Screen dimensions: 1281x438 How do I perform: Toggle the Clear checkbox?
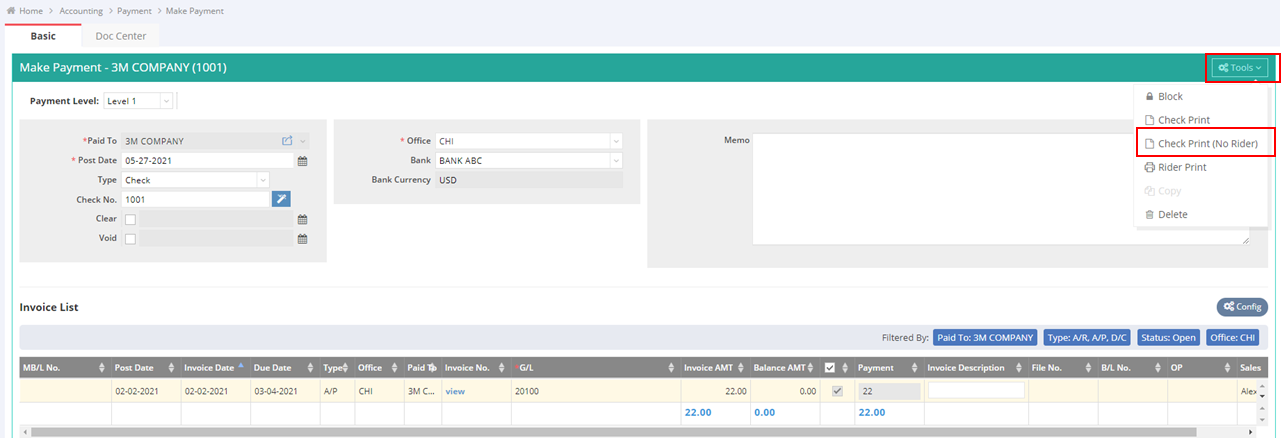coord(130,219)
